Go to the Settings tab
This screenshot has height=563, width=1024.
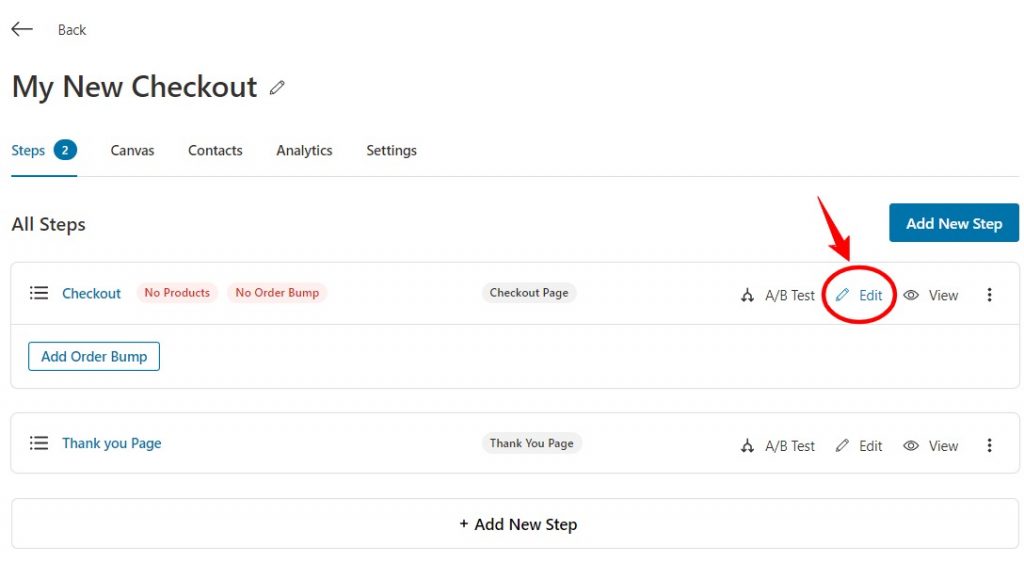[x=391, y=150]
